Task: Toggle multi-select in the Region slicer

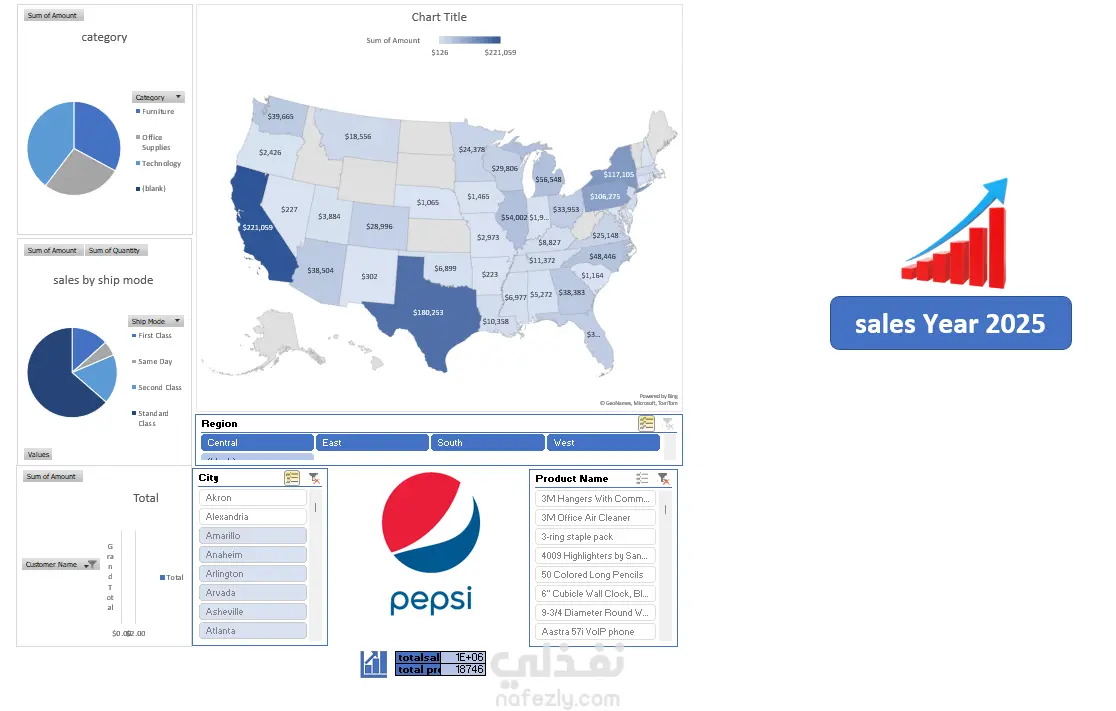Action: (646, 423)
